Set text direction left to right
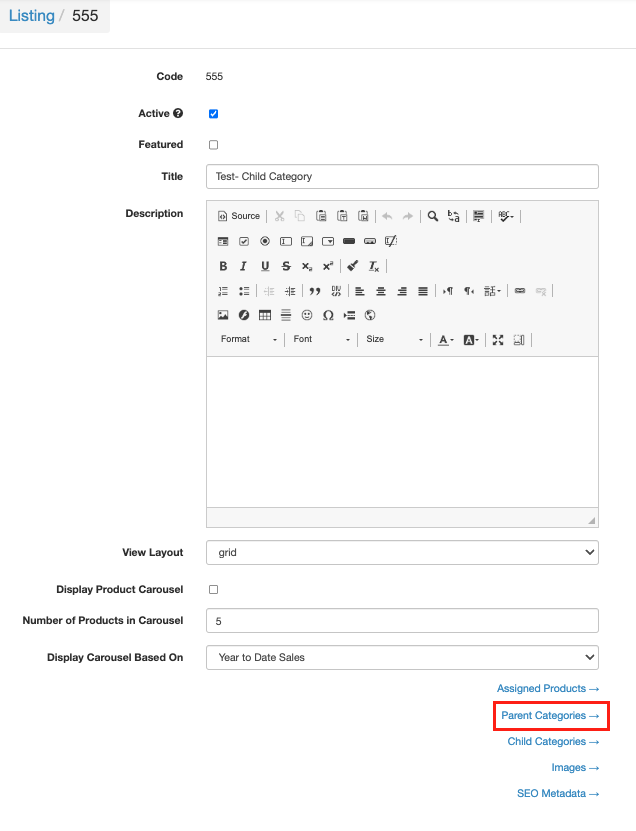Viewport: 636px width, 831px height. point(448,291)
